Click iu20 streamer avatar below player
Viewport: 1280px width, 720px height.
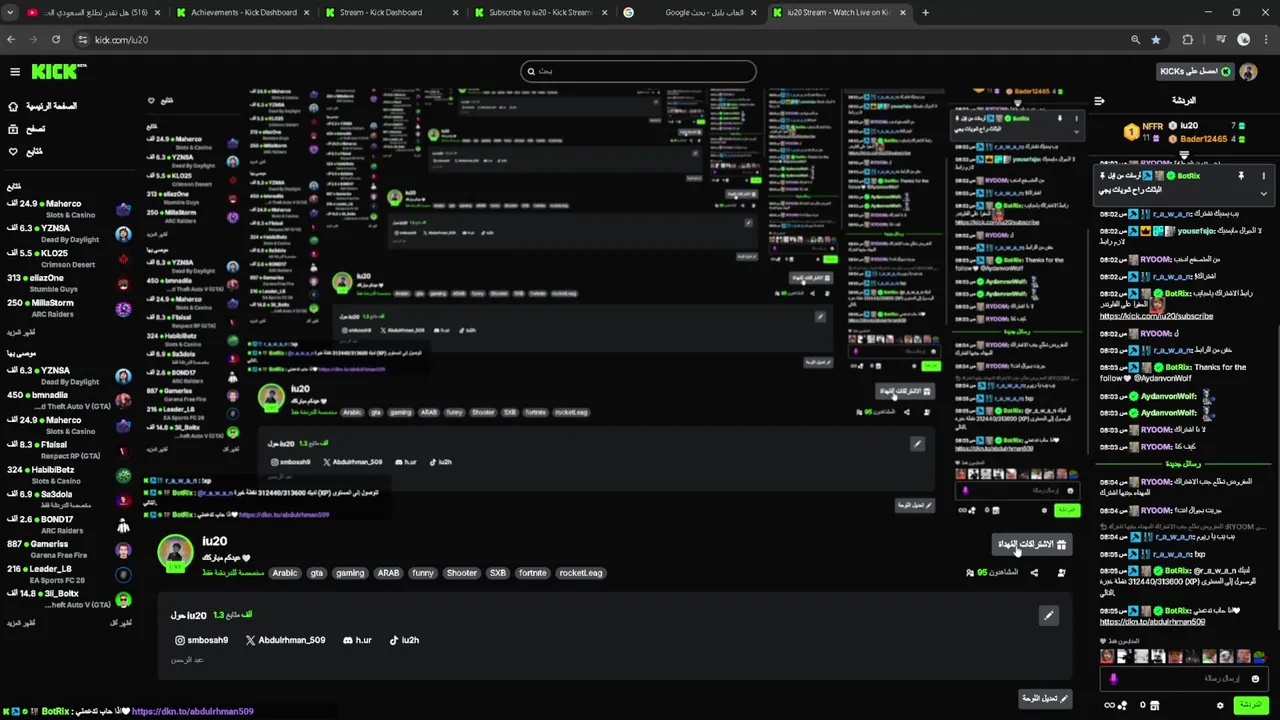176,552
